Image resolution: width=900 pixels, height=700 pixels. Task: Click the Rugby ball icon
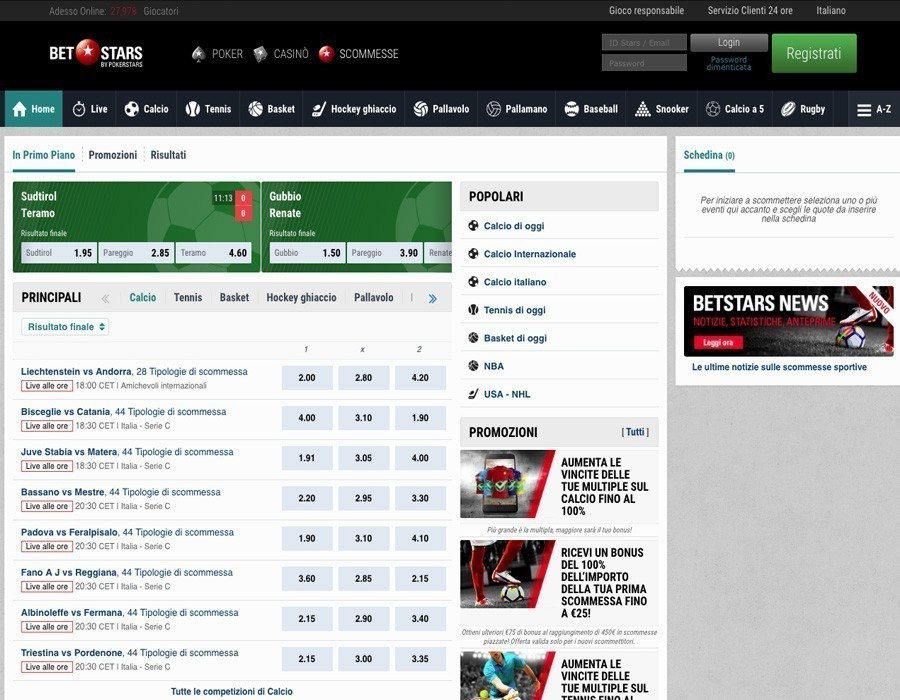[788, 109]
